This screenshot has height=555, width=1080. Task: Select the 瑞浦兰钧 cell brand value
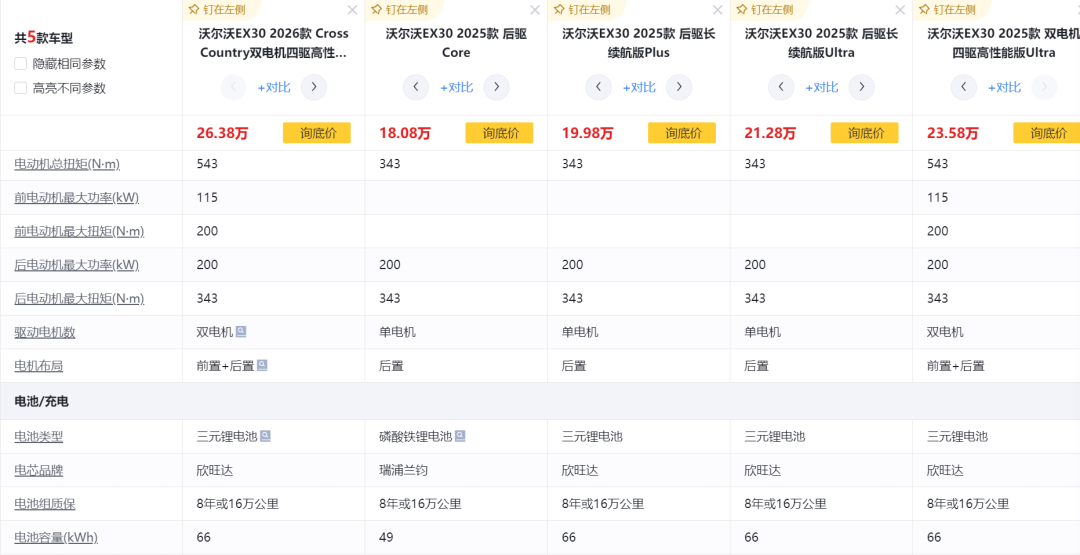(x=403, y=470)
